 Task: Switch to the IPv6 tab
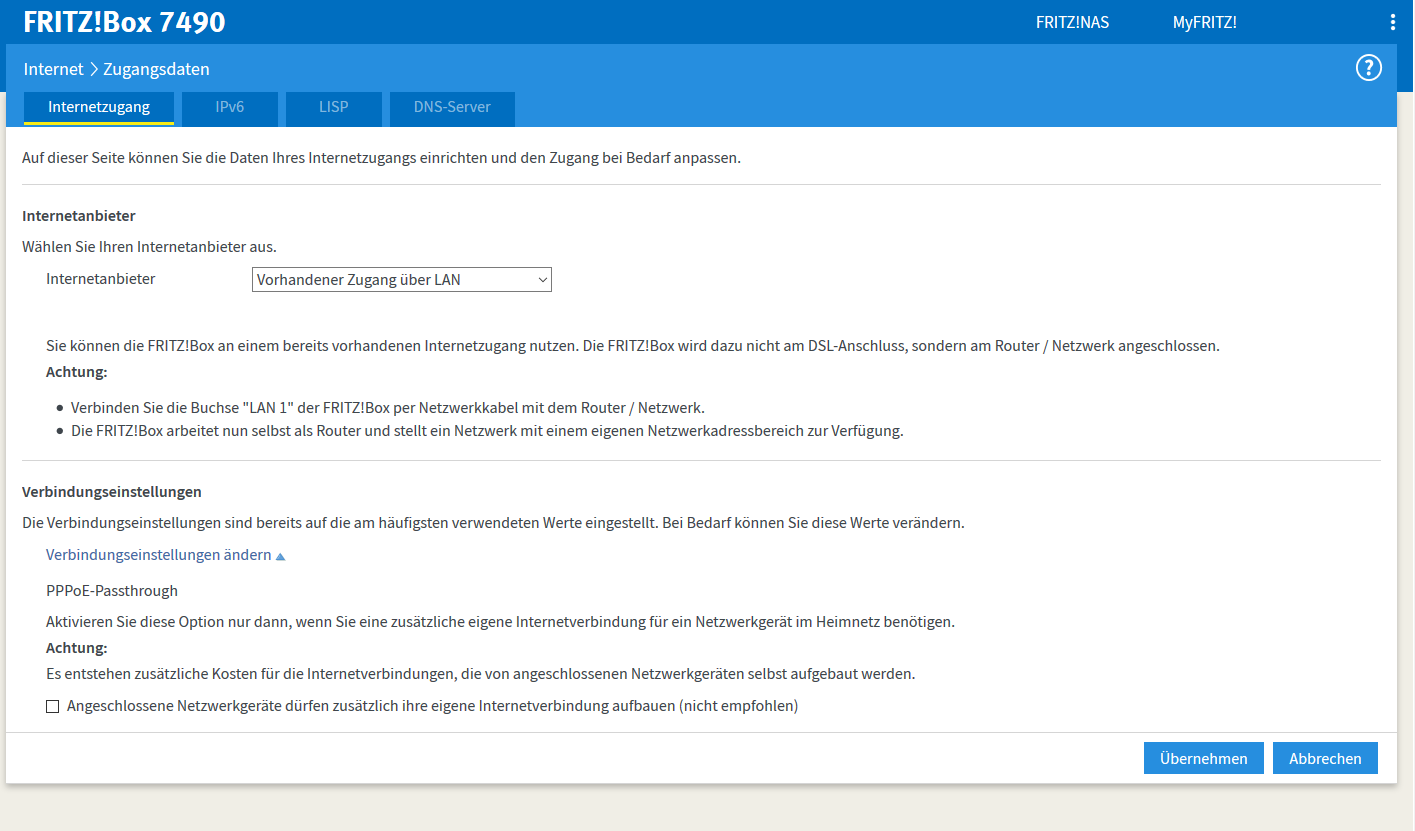pyautogui.click(x=230, y=108)
